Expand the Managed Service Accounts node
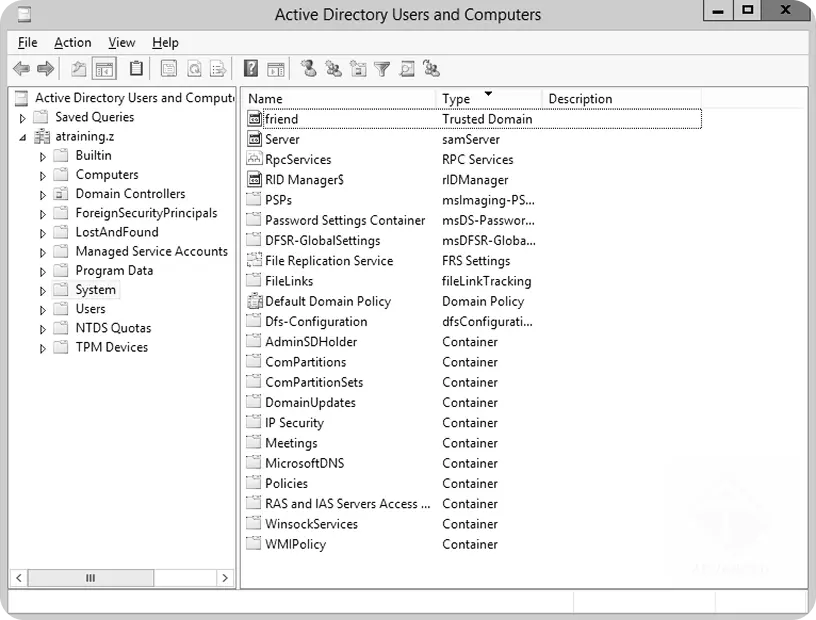The height and width of the screenshot is (620, 816). (43, 252)
